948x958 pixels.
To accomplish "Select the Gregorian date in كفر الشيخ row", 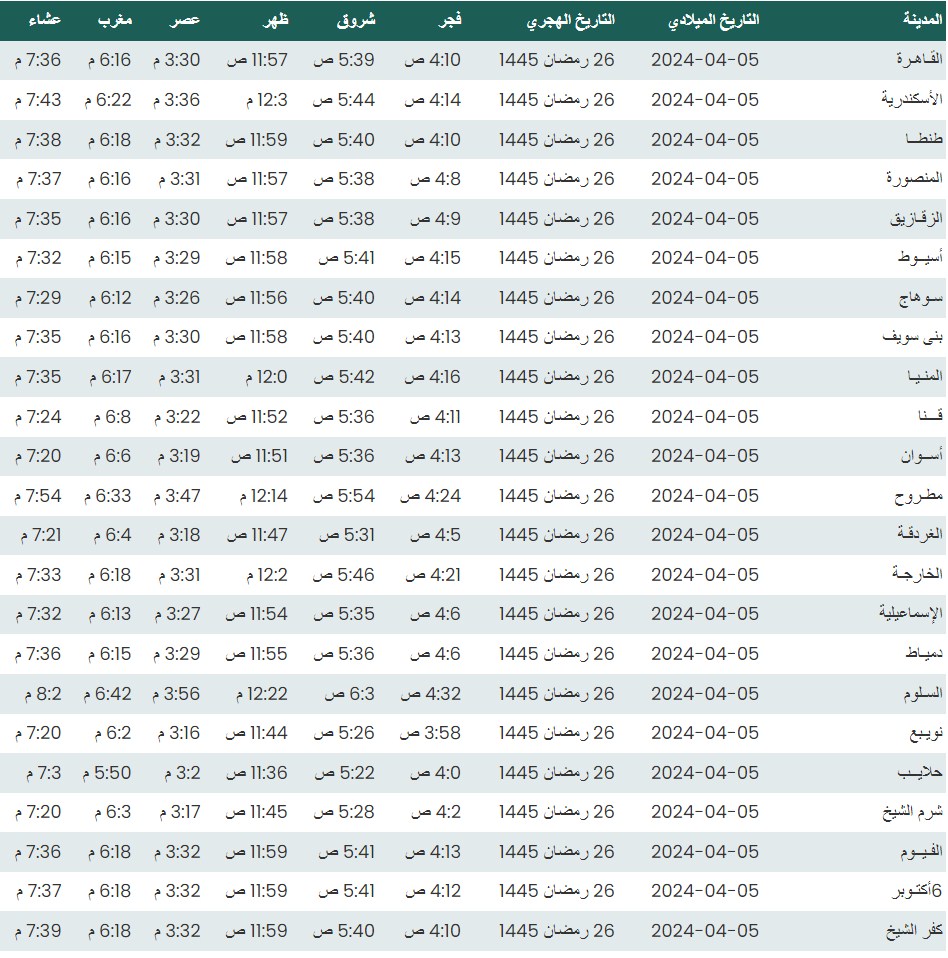I will [705, 931].
